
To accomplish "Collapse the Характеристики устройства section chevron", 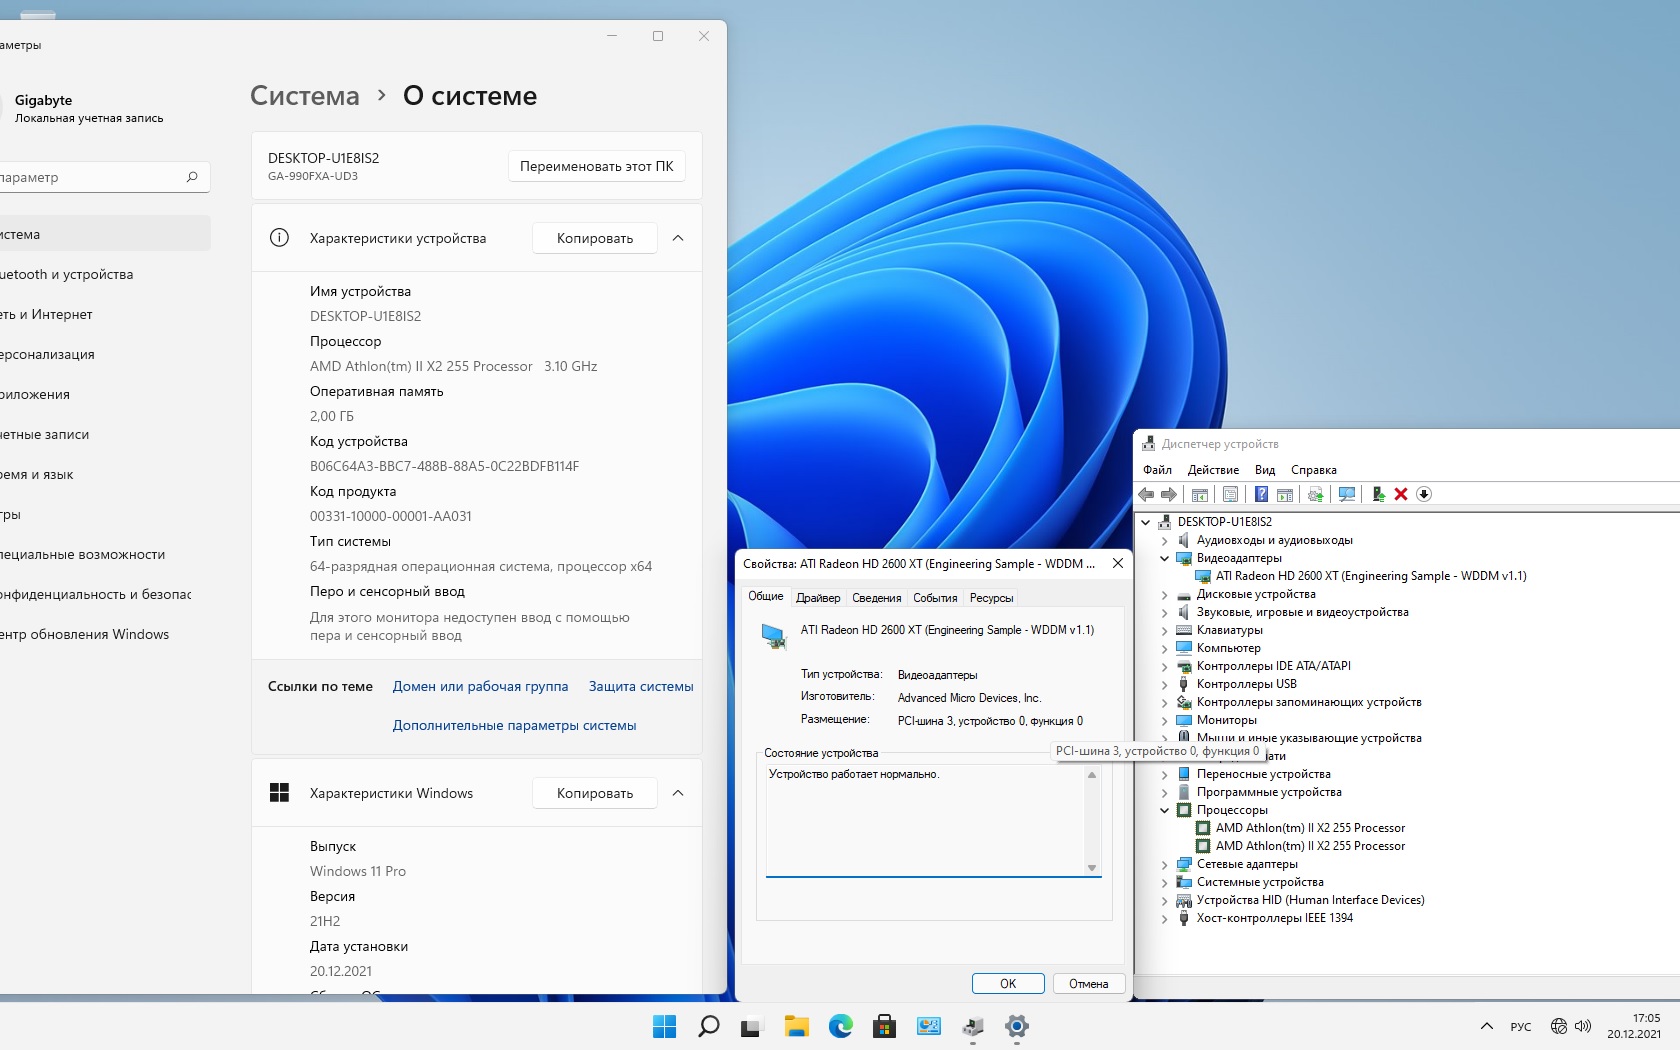I will point(678,238).
